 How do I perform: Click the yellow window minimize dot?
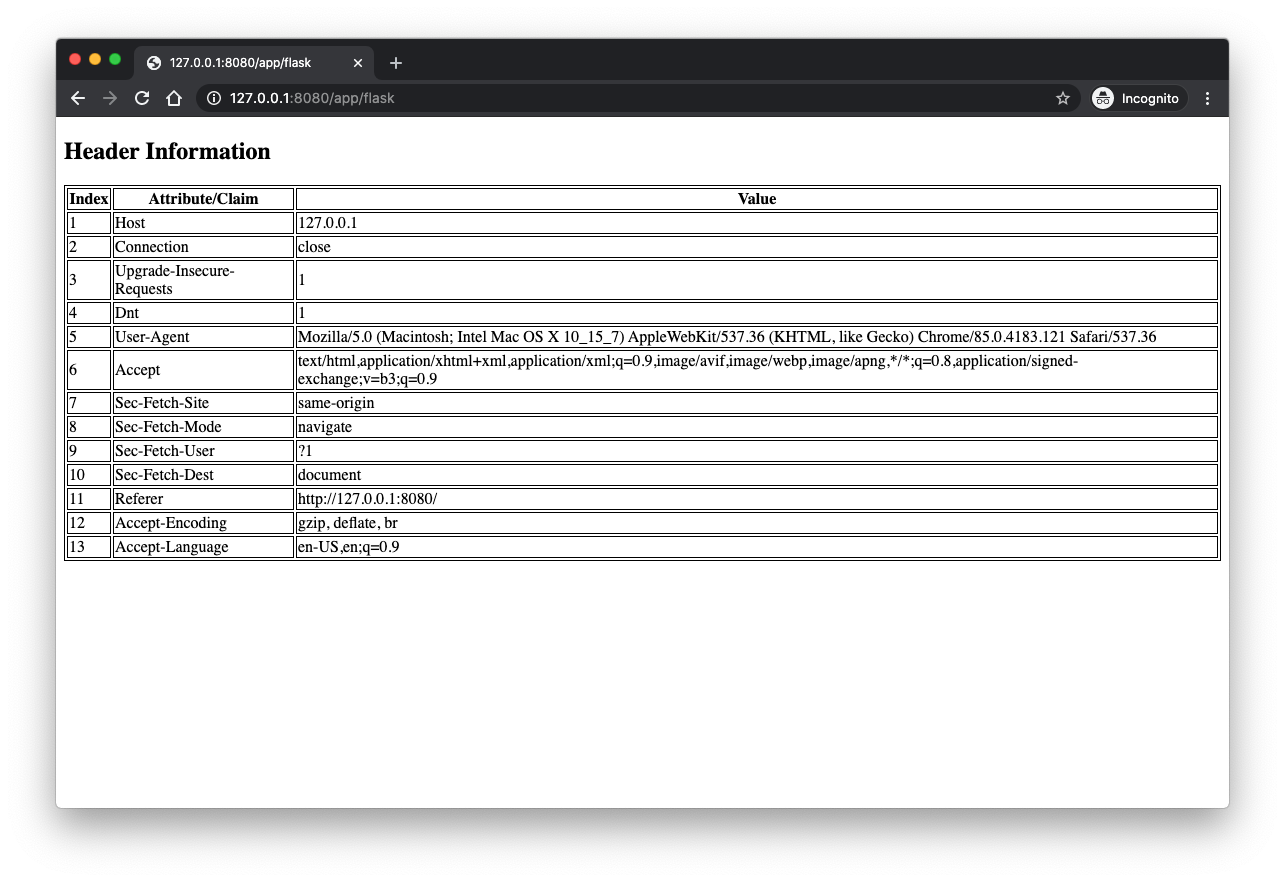[x=95, y=60]
